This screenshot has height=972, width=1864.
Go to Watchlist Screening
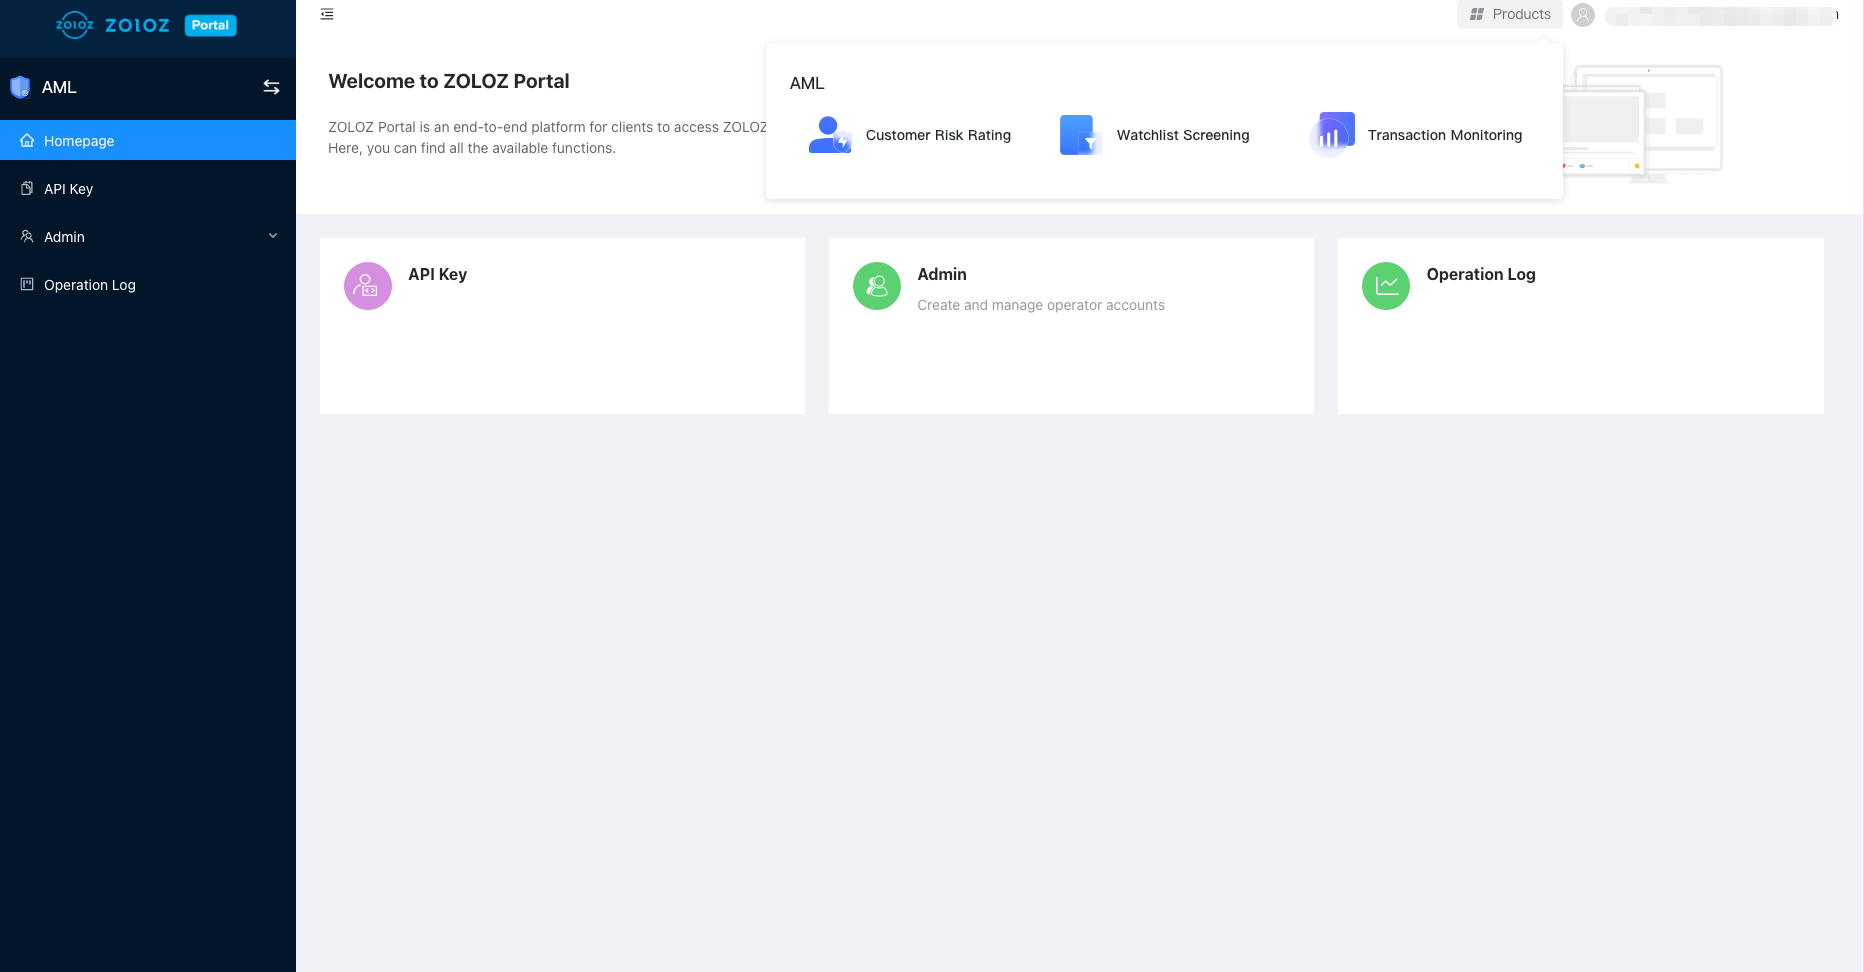tap(1183, 135)
